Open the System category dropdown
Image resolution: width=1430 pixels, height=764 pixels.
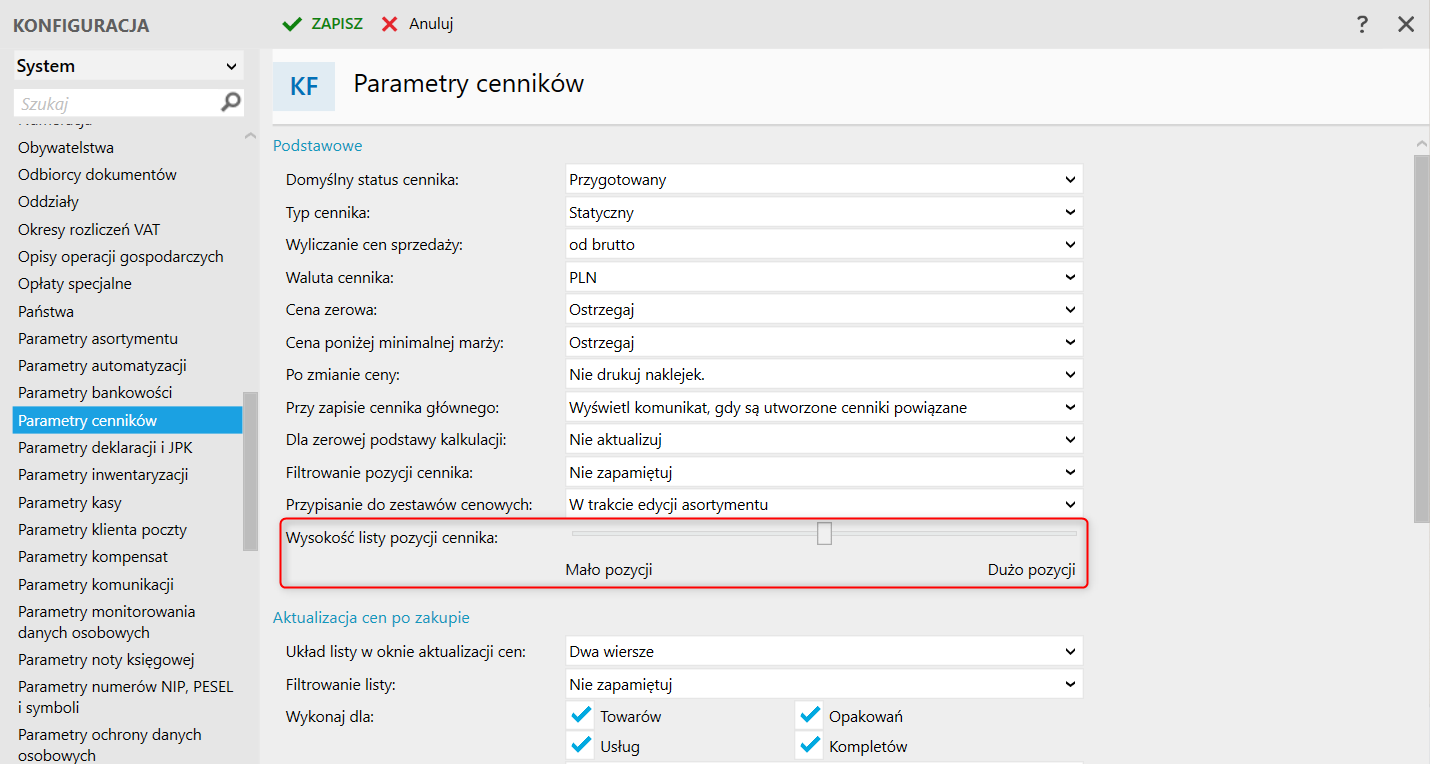(x=128, y=66)
